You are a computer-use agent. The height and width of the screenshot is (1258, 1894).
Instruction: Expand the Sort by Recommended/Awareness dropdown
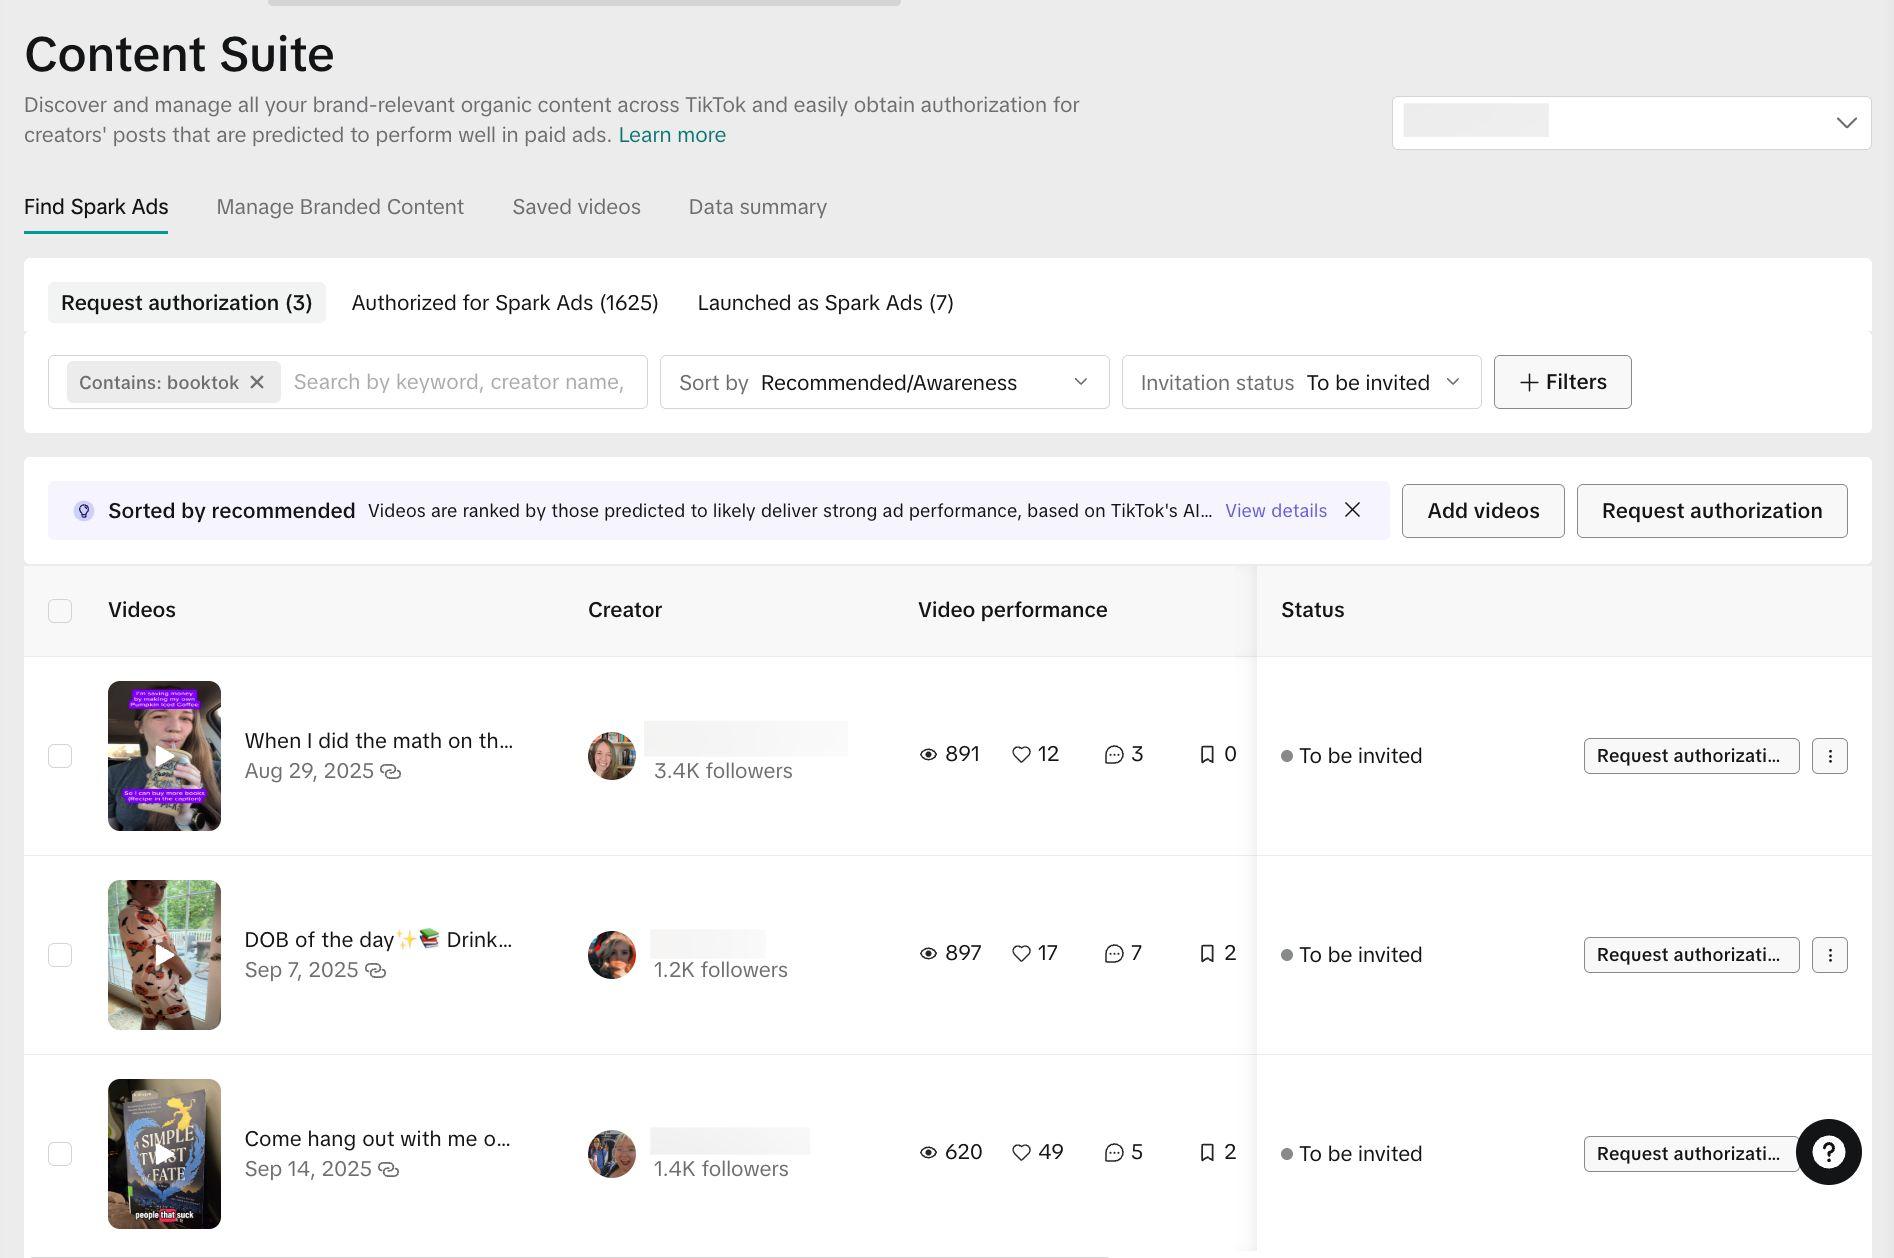884,383
